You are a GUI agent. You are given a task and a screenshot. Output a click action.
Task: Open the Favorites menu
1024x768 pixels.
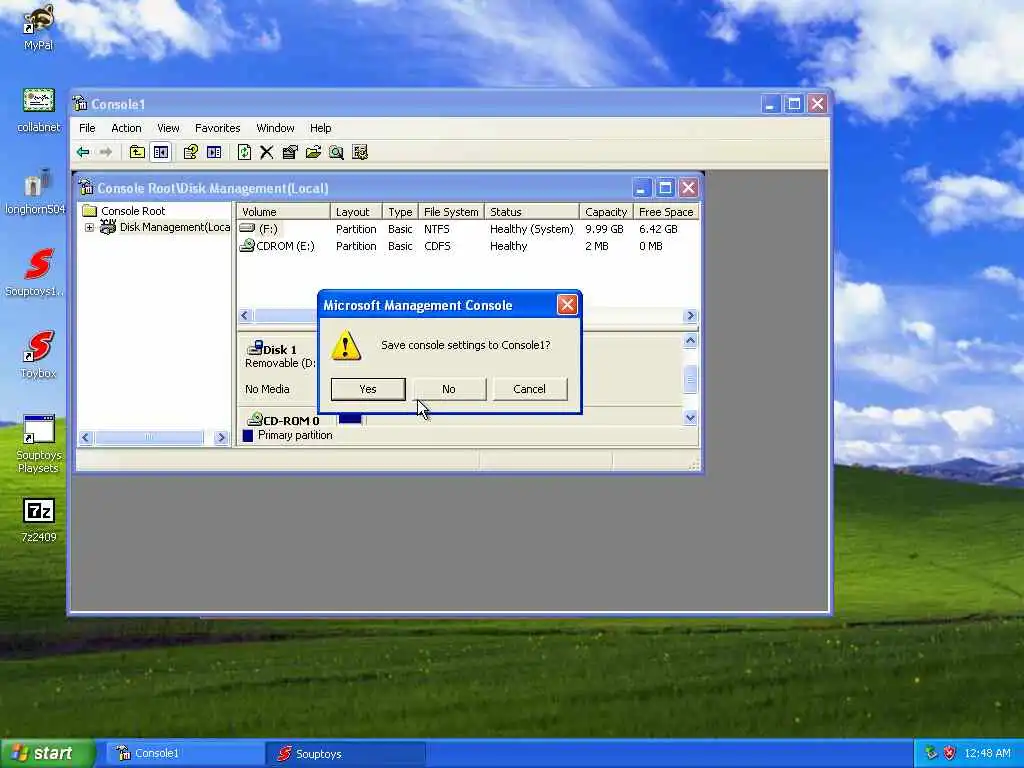[x=217, y=128]
